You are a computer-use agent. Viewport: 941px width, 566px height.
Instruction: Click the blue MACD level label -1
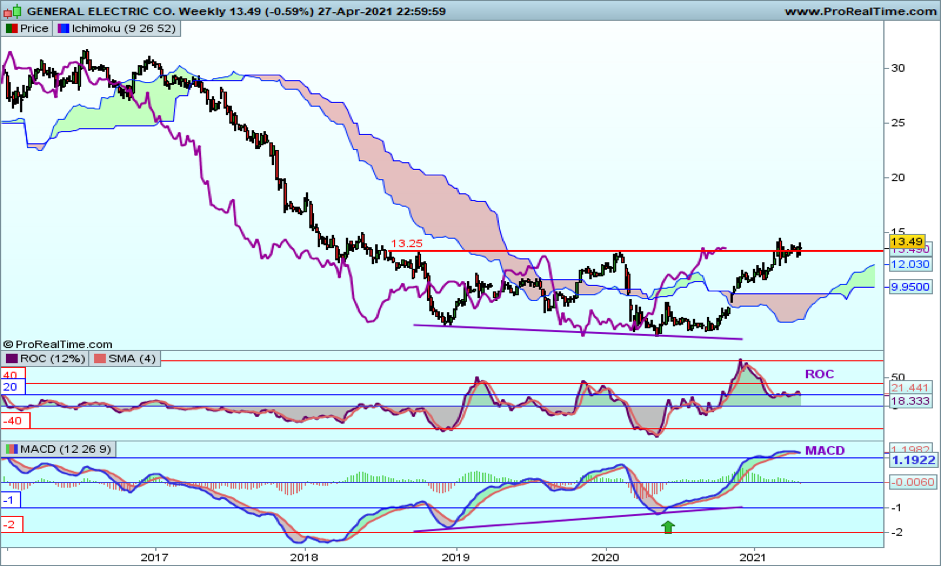coord(10,499)
